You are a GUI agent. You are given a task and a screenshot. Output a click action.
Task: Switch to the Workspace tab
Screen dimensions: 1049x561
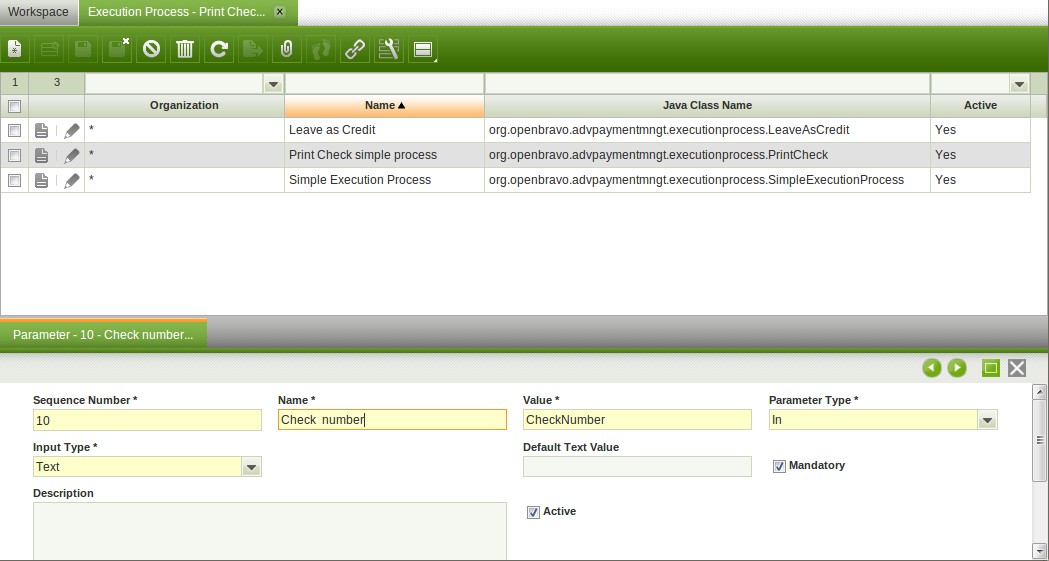point(39,12)
